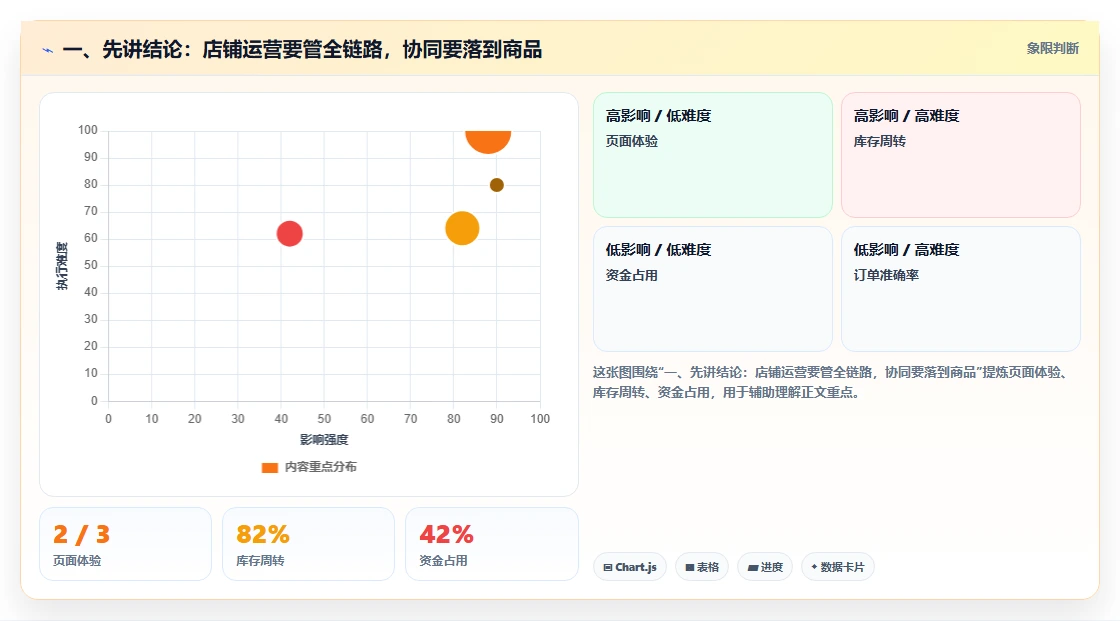Select the 低影响 / 高难度 quadrant card

tap(961, 289)
